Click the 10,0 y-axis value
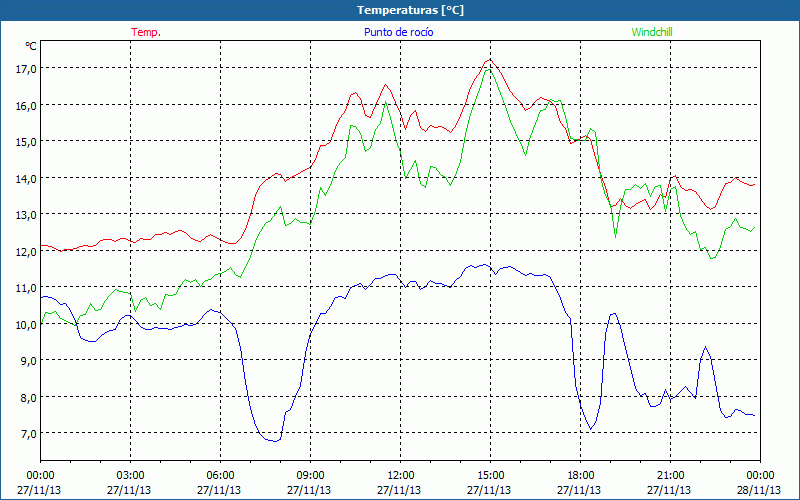 click(26, 324)
